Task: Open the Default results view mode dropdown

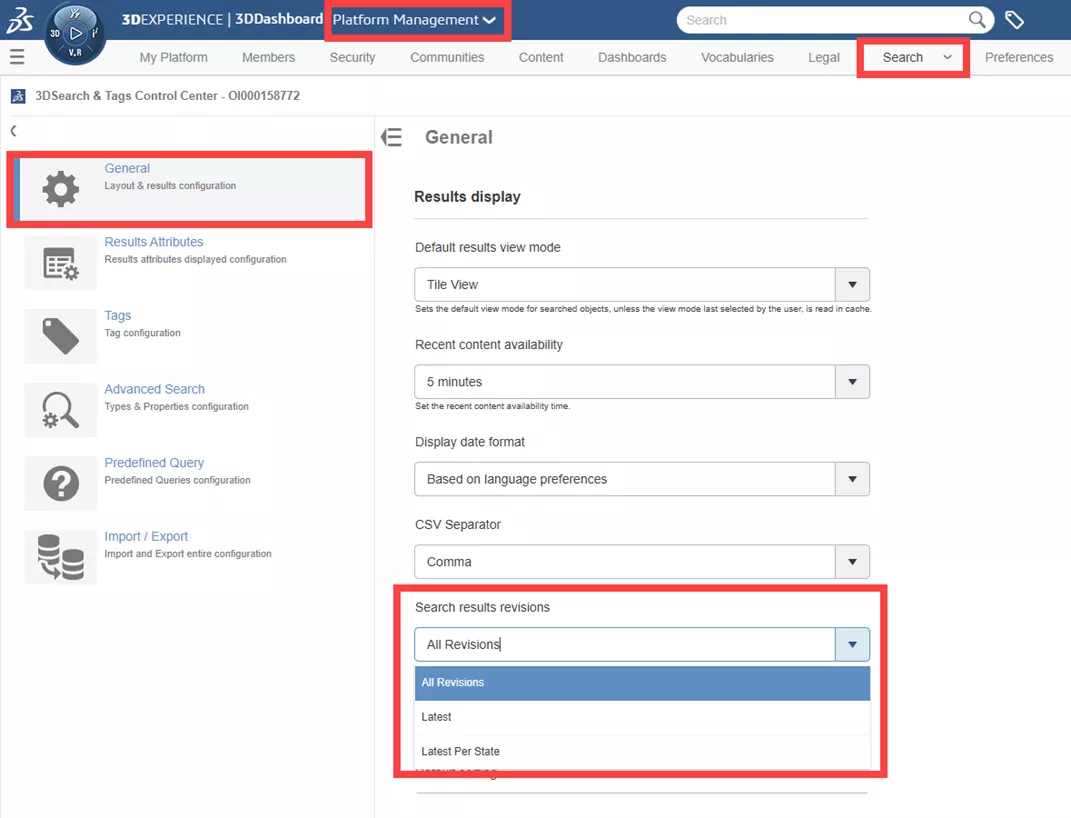Action: coord(852,284)
